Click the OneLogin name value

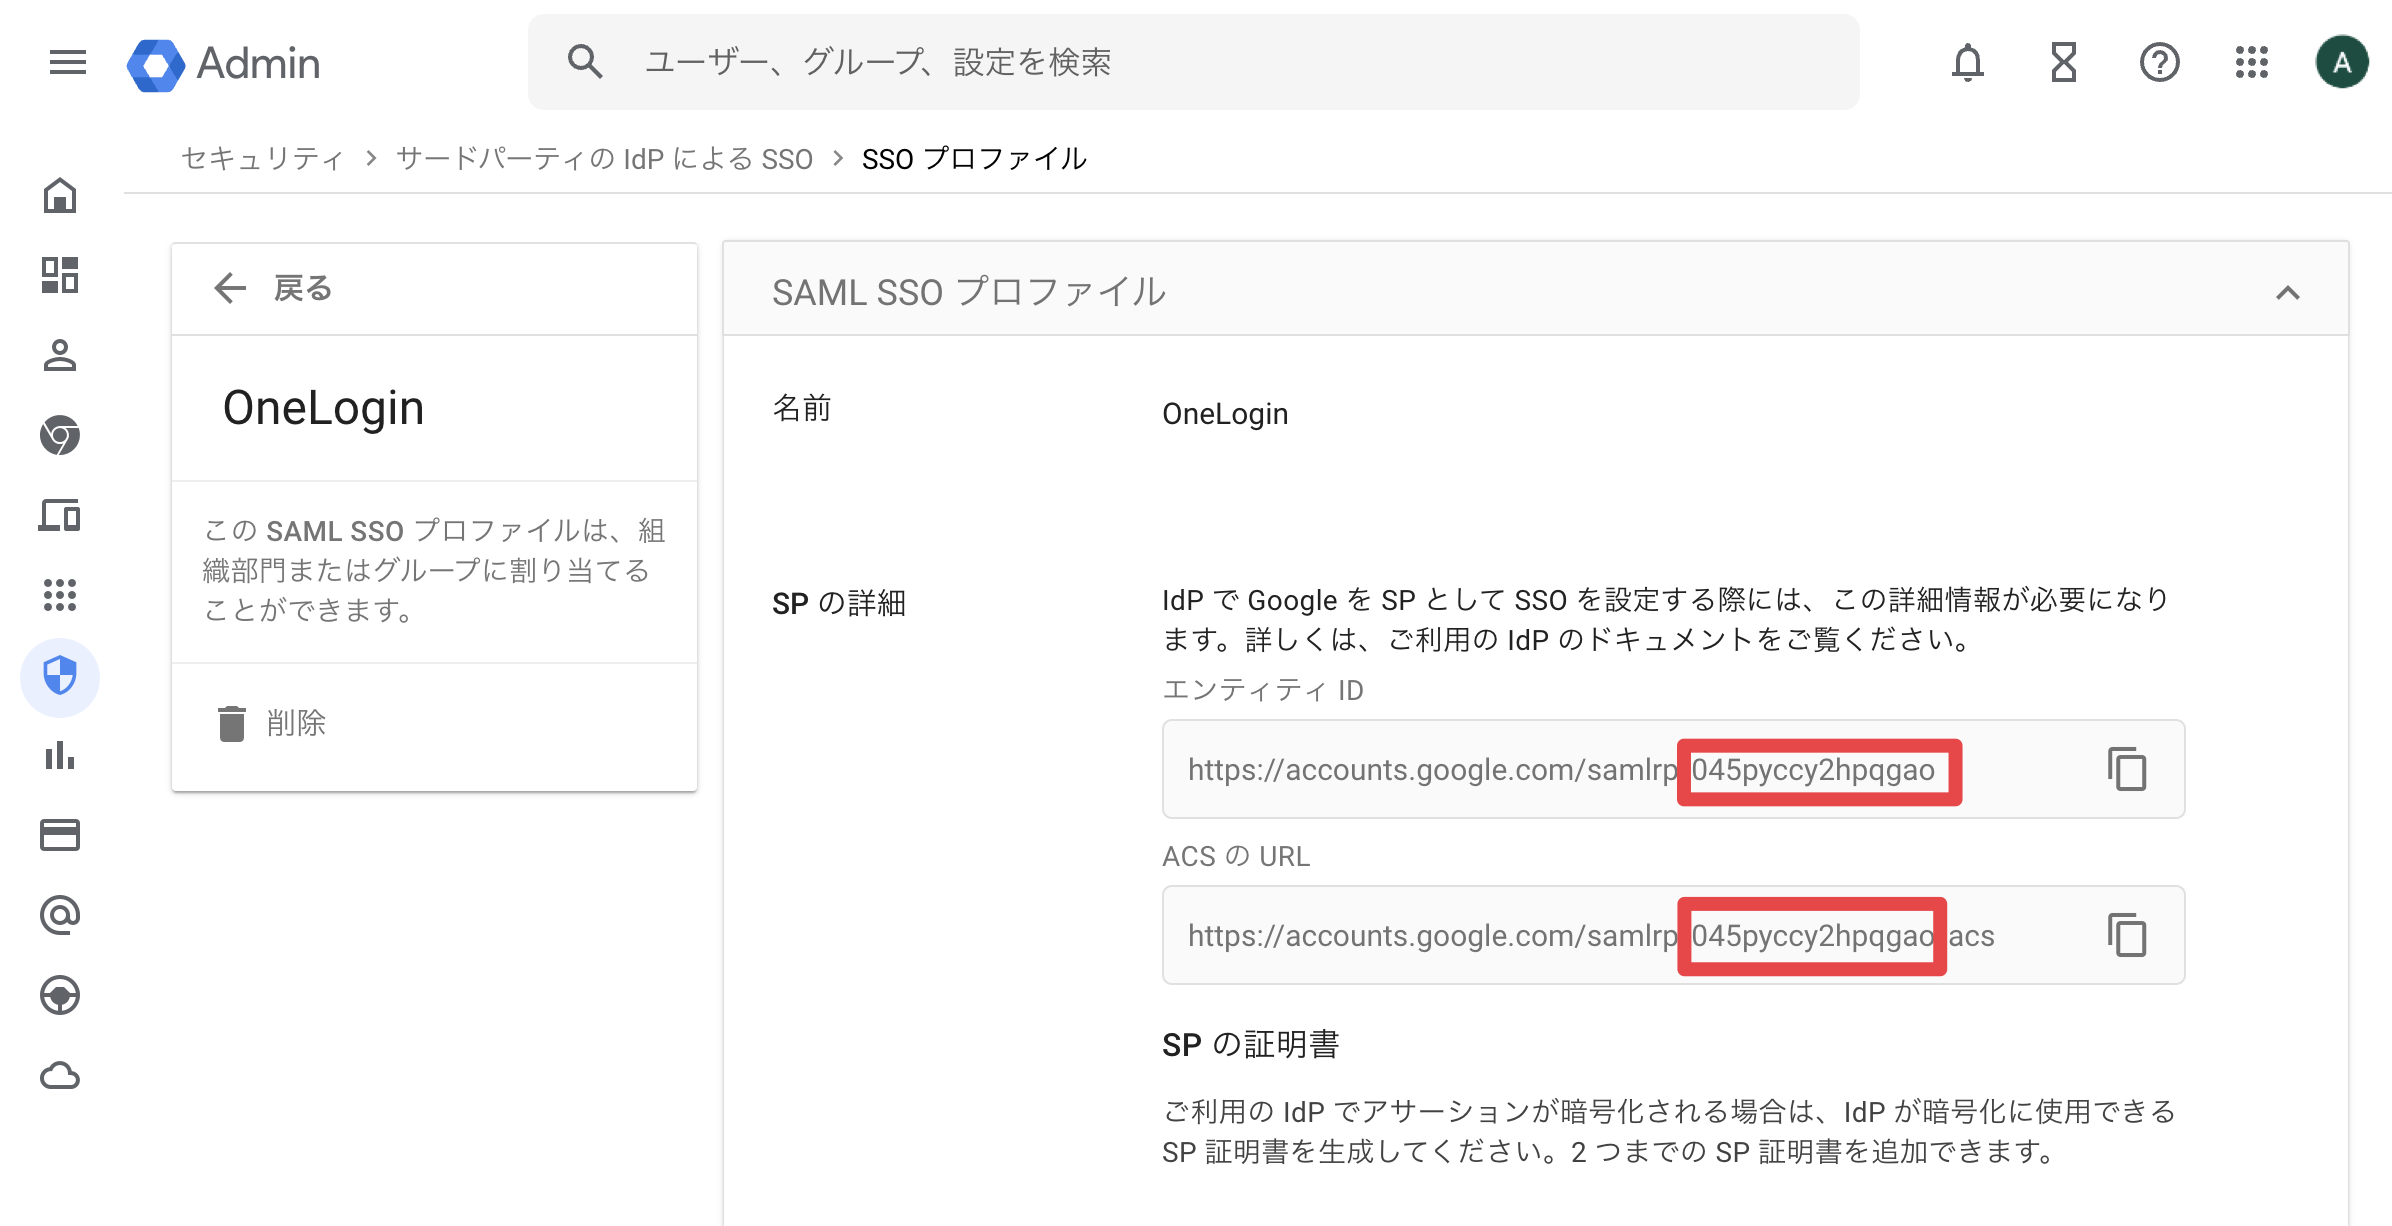tap(1225, 414)
